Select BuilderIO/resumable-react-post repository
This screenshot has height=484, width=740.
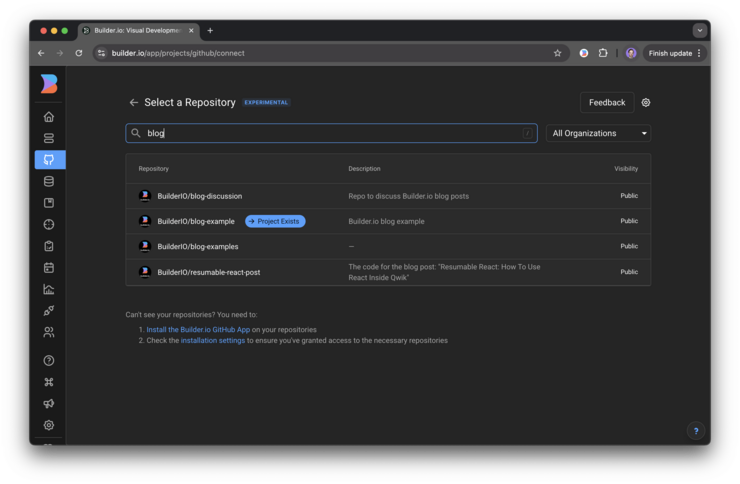[x=209, y=272]
